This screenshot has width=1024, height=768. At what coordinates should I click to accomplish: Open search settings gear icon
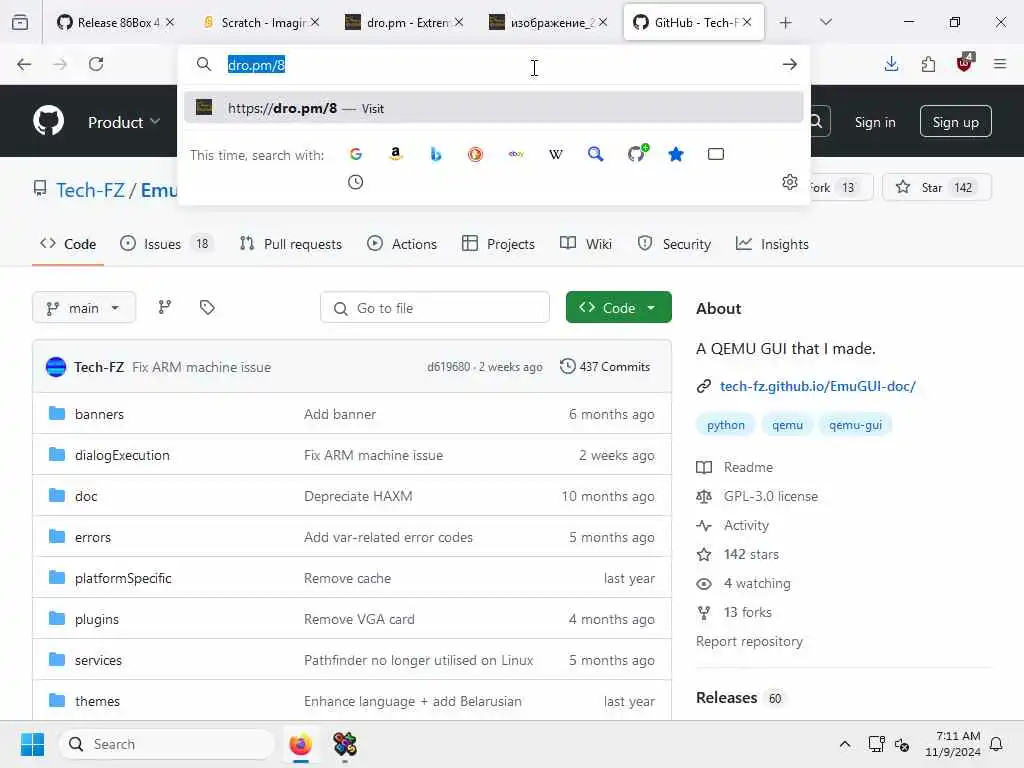[790, 182]
